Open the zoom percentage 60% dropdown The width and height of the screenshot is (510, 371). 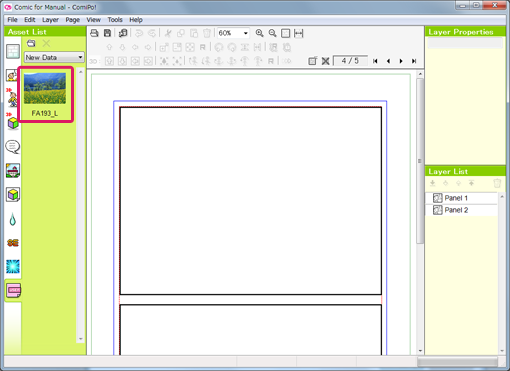(x=233, y=33)
